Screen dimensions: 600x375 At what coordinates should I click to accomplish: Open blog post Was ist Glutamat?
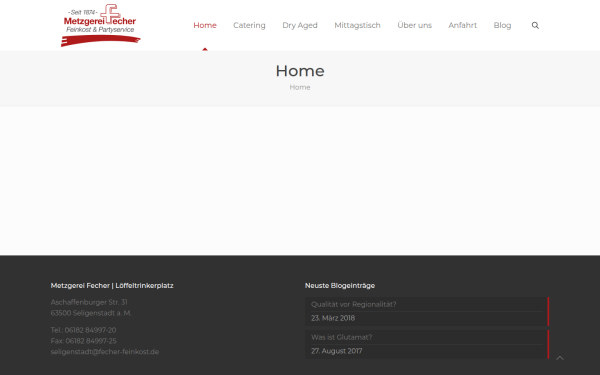tap(341, 337)
